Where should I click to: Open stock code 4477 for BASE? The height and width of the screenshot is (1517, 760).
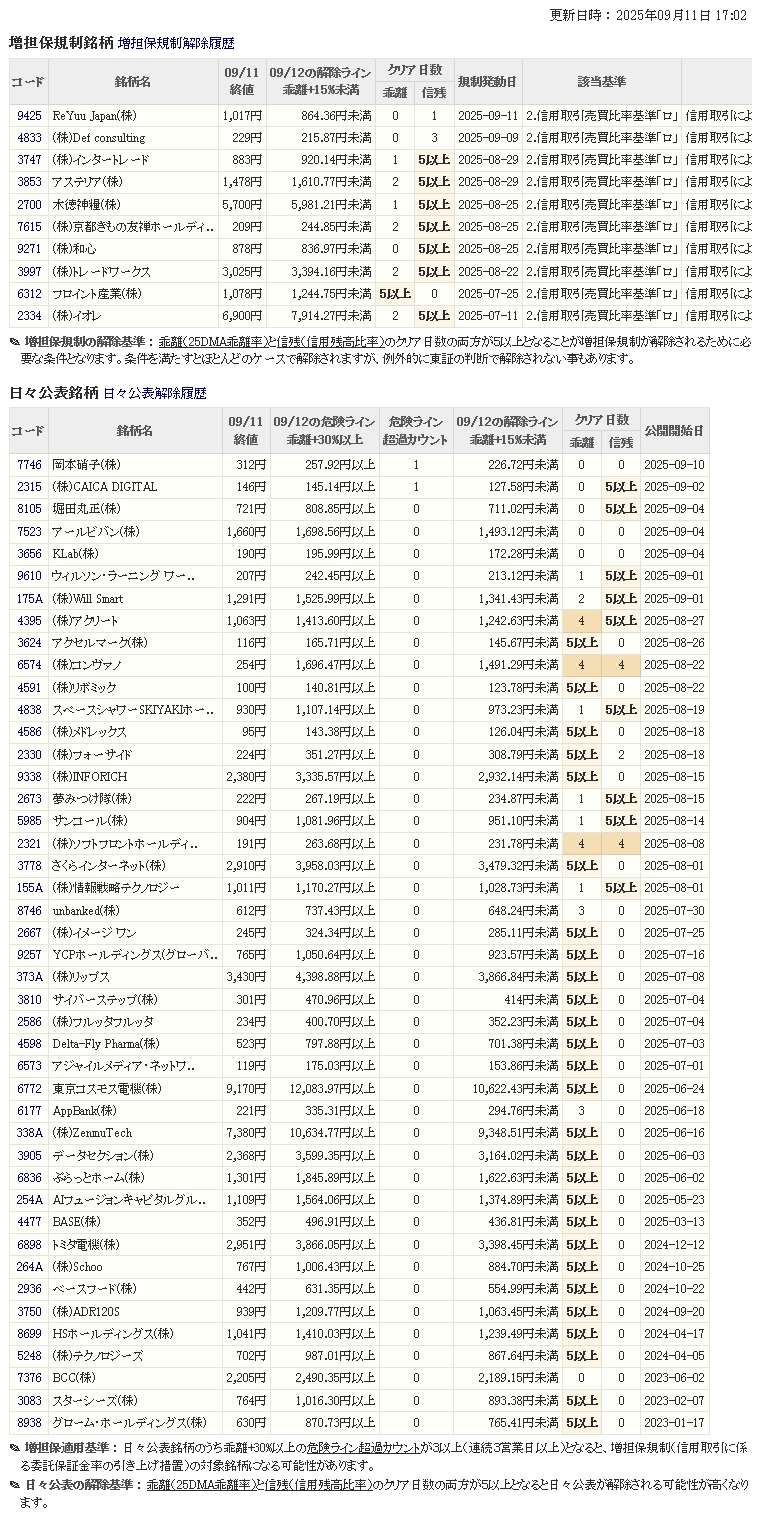(x=29, y=1222)
